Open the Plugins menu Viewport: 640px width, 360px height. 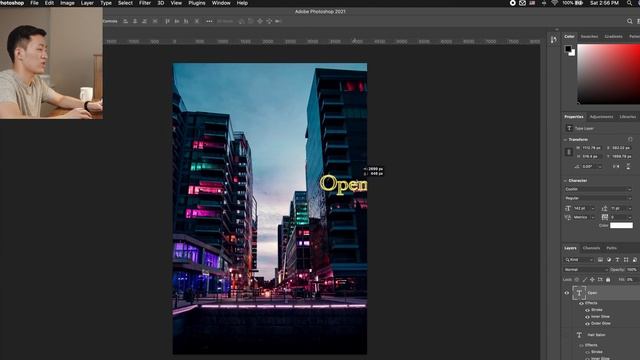(x=197, y=3)
